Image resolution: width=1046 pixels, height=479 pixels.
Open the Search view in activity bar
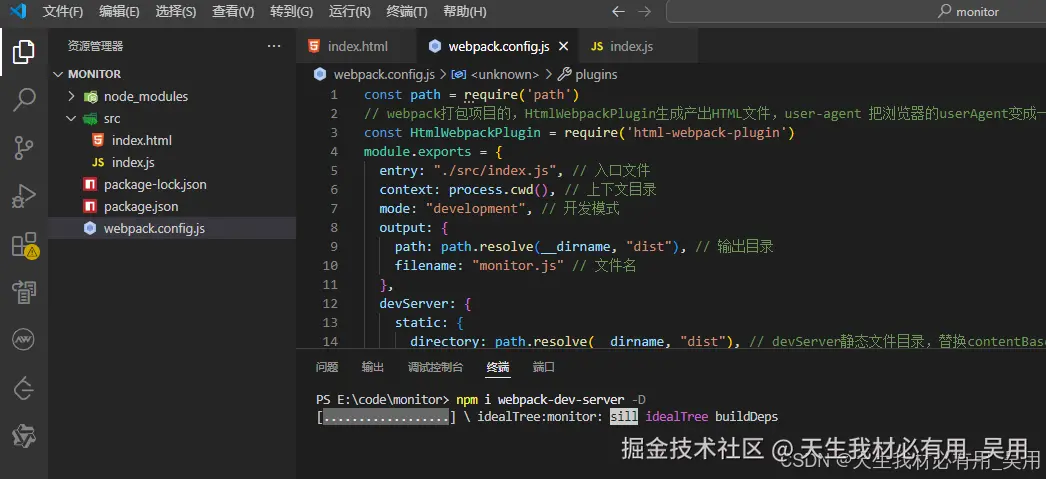23,100
